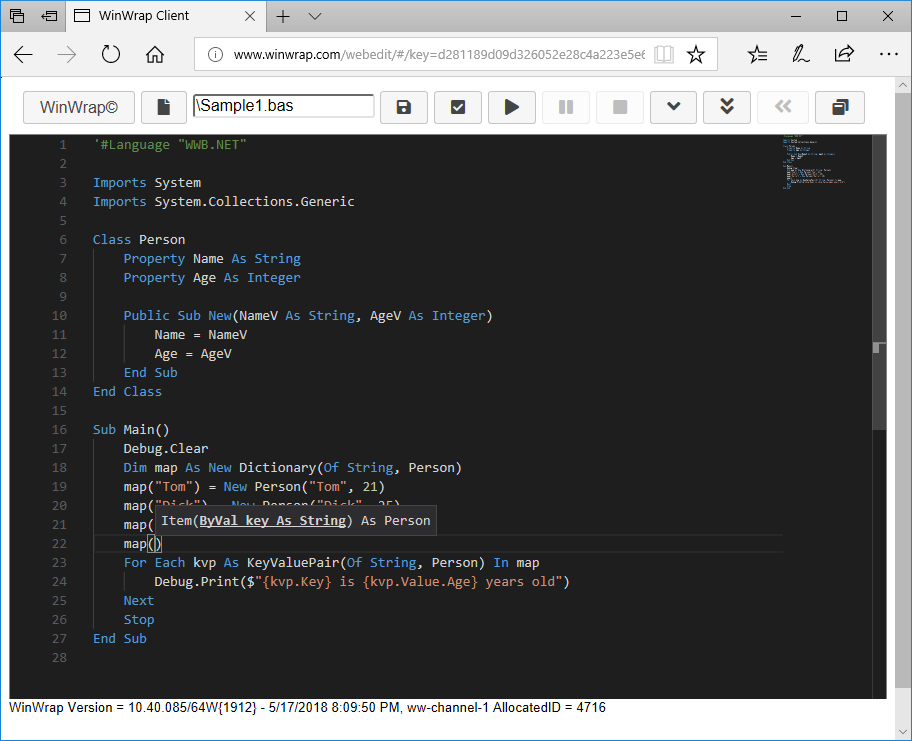Click the new file icon button
912x741 pixels.
(164, 107)
